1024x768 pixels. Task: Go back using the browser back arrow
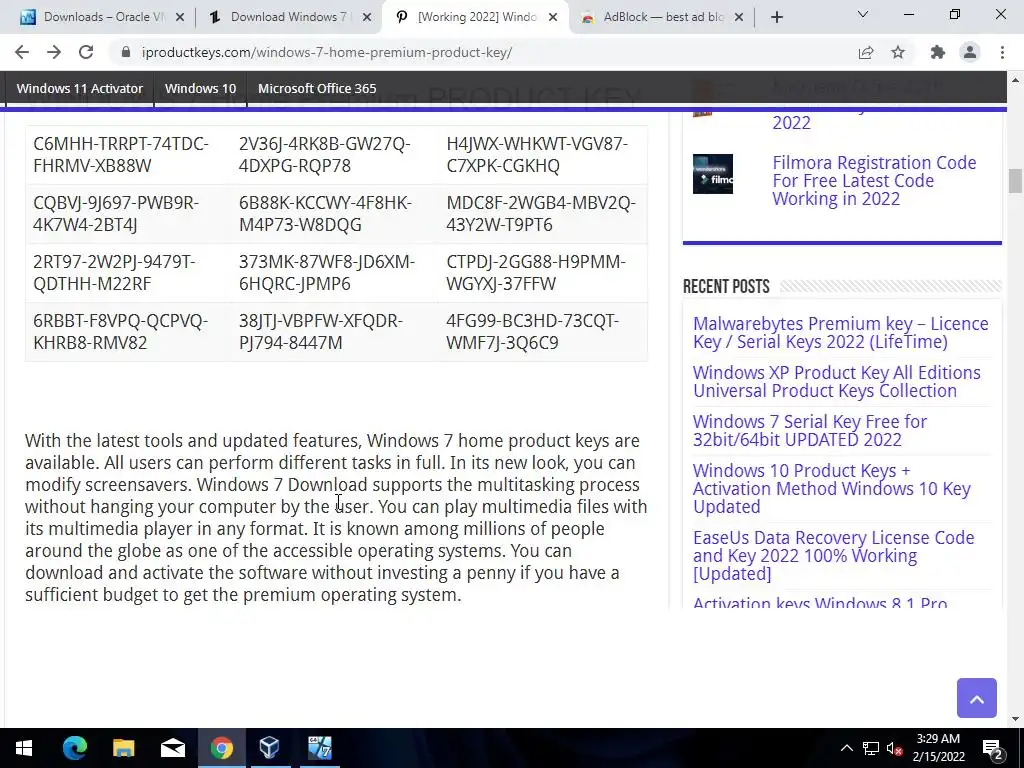click(x=22, y=52)
